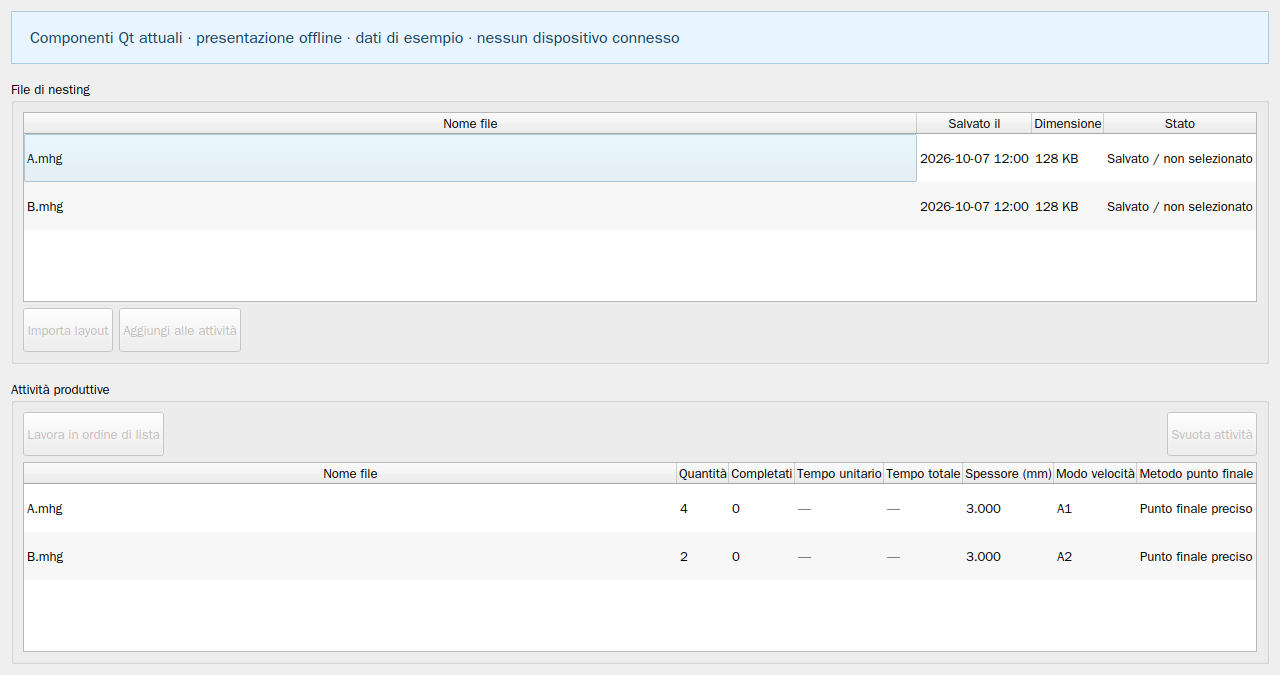Screen dimensions: 1280x675
Task: Select A.mhg in the production activities table
Action: [350, 508]
